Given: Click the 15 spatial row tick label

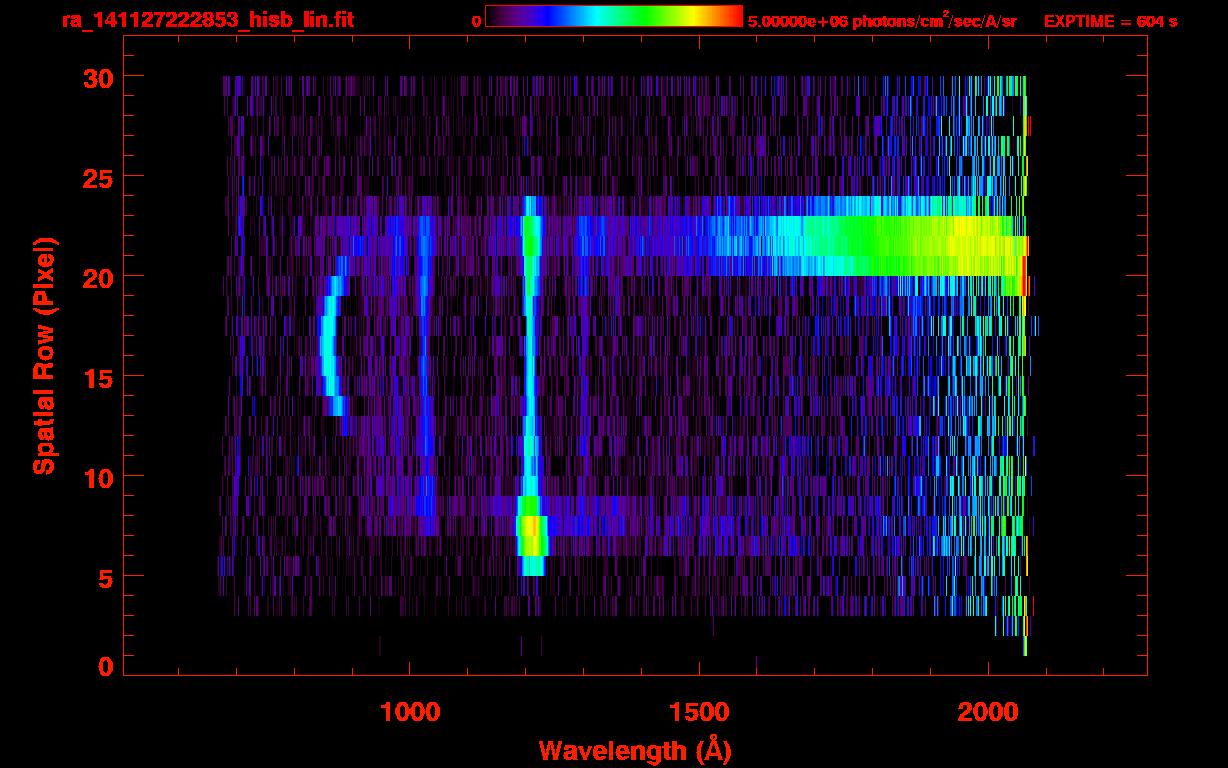Looking at the screenshot, I should pos(98,377).
